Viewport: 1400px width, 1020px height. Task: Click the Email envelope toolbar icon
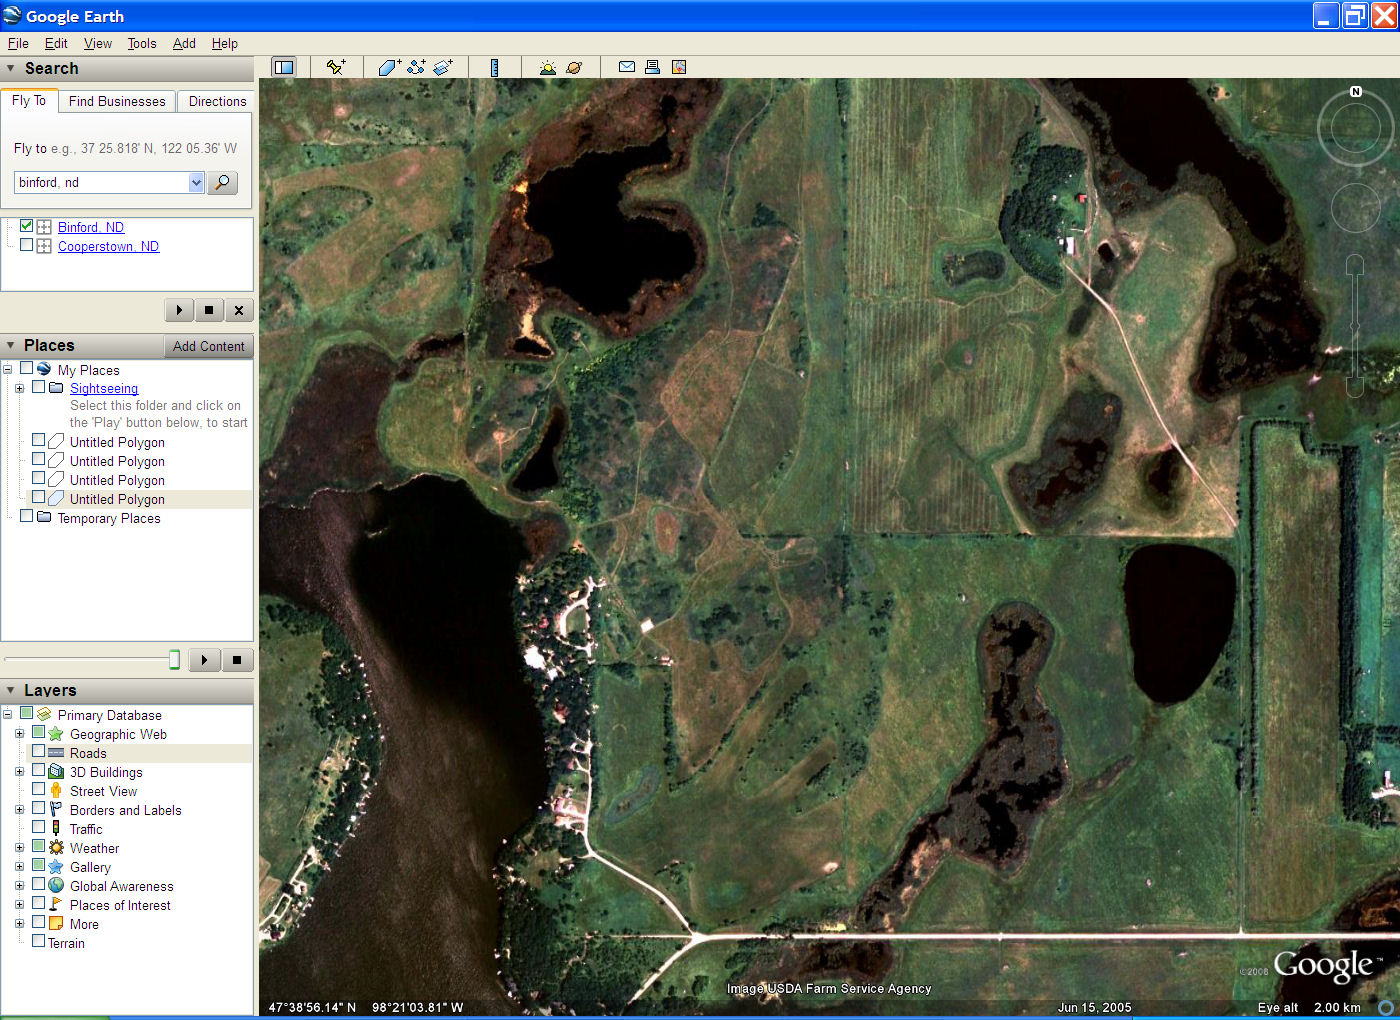(627, 67)
